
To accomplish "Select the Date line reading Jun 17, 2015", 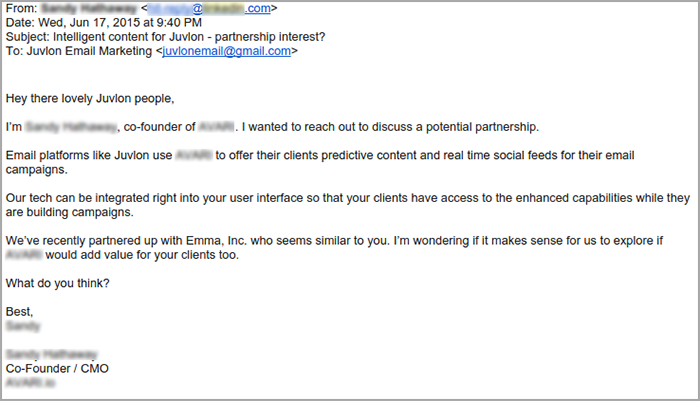I will [x=104, y=23].
